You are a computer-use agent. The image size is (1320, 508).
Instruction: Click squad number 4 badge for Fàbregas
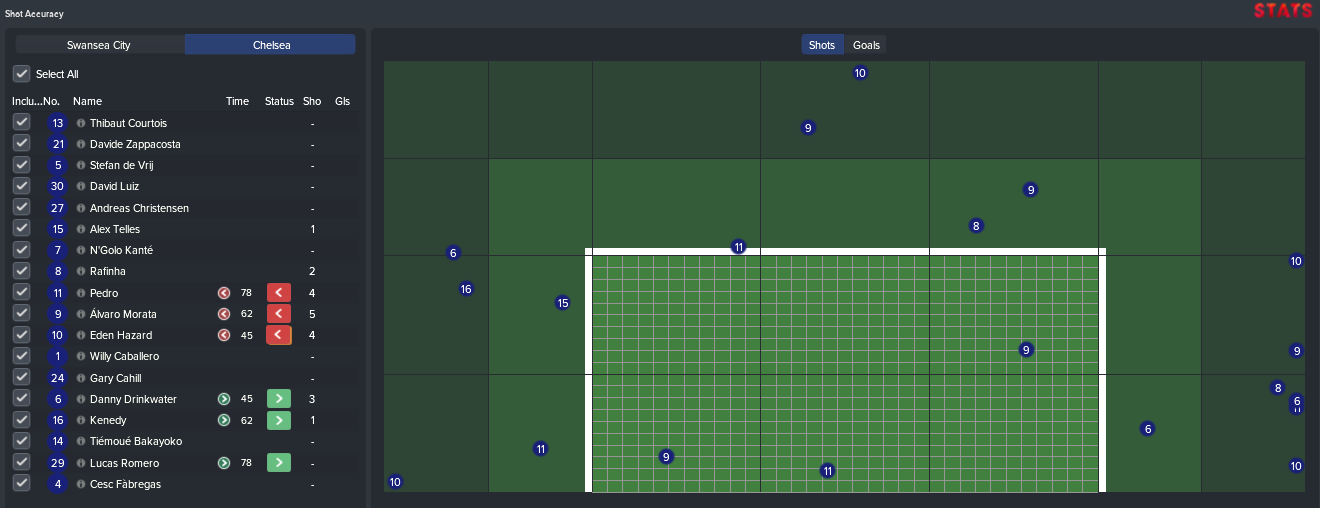(x=57, y=484)
